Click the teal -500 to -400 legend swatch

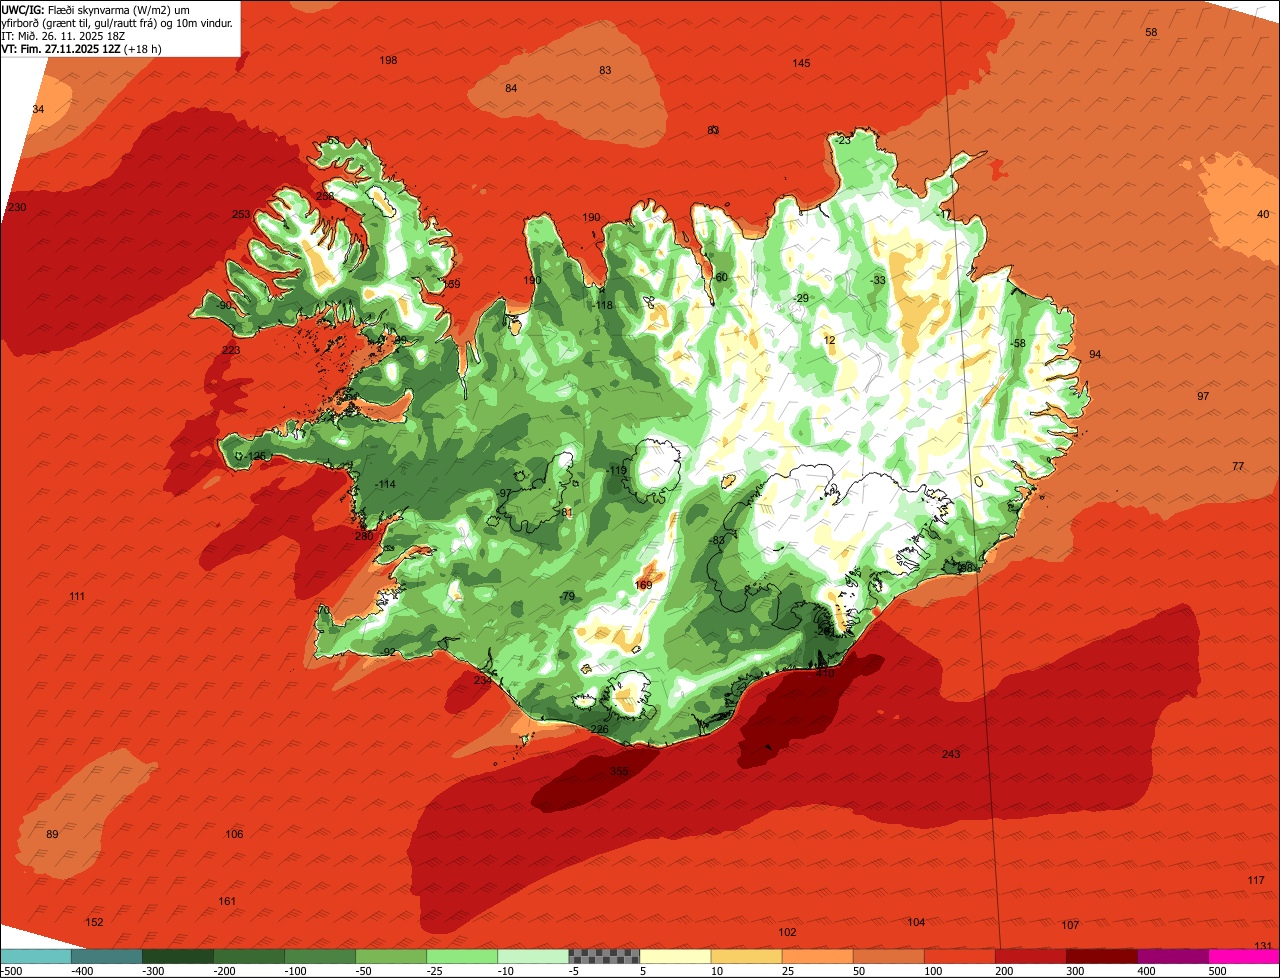pyautogui.click(x=35, y=956)
